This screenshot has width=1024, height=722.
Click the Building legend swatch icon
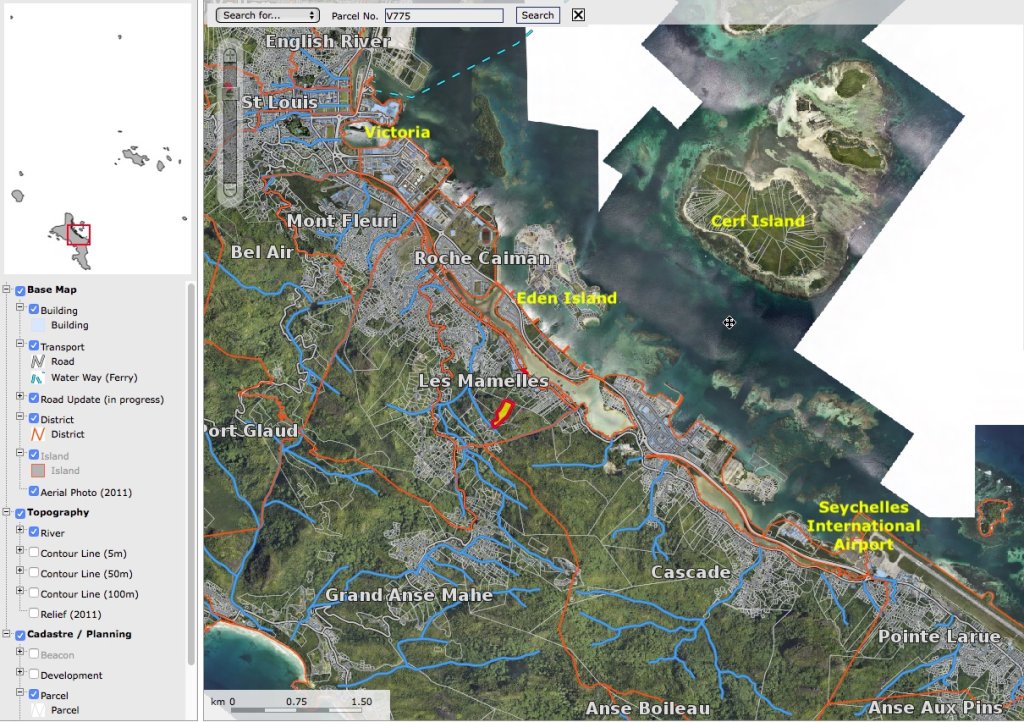(x=38, y=325)
